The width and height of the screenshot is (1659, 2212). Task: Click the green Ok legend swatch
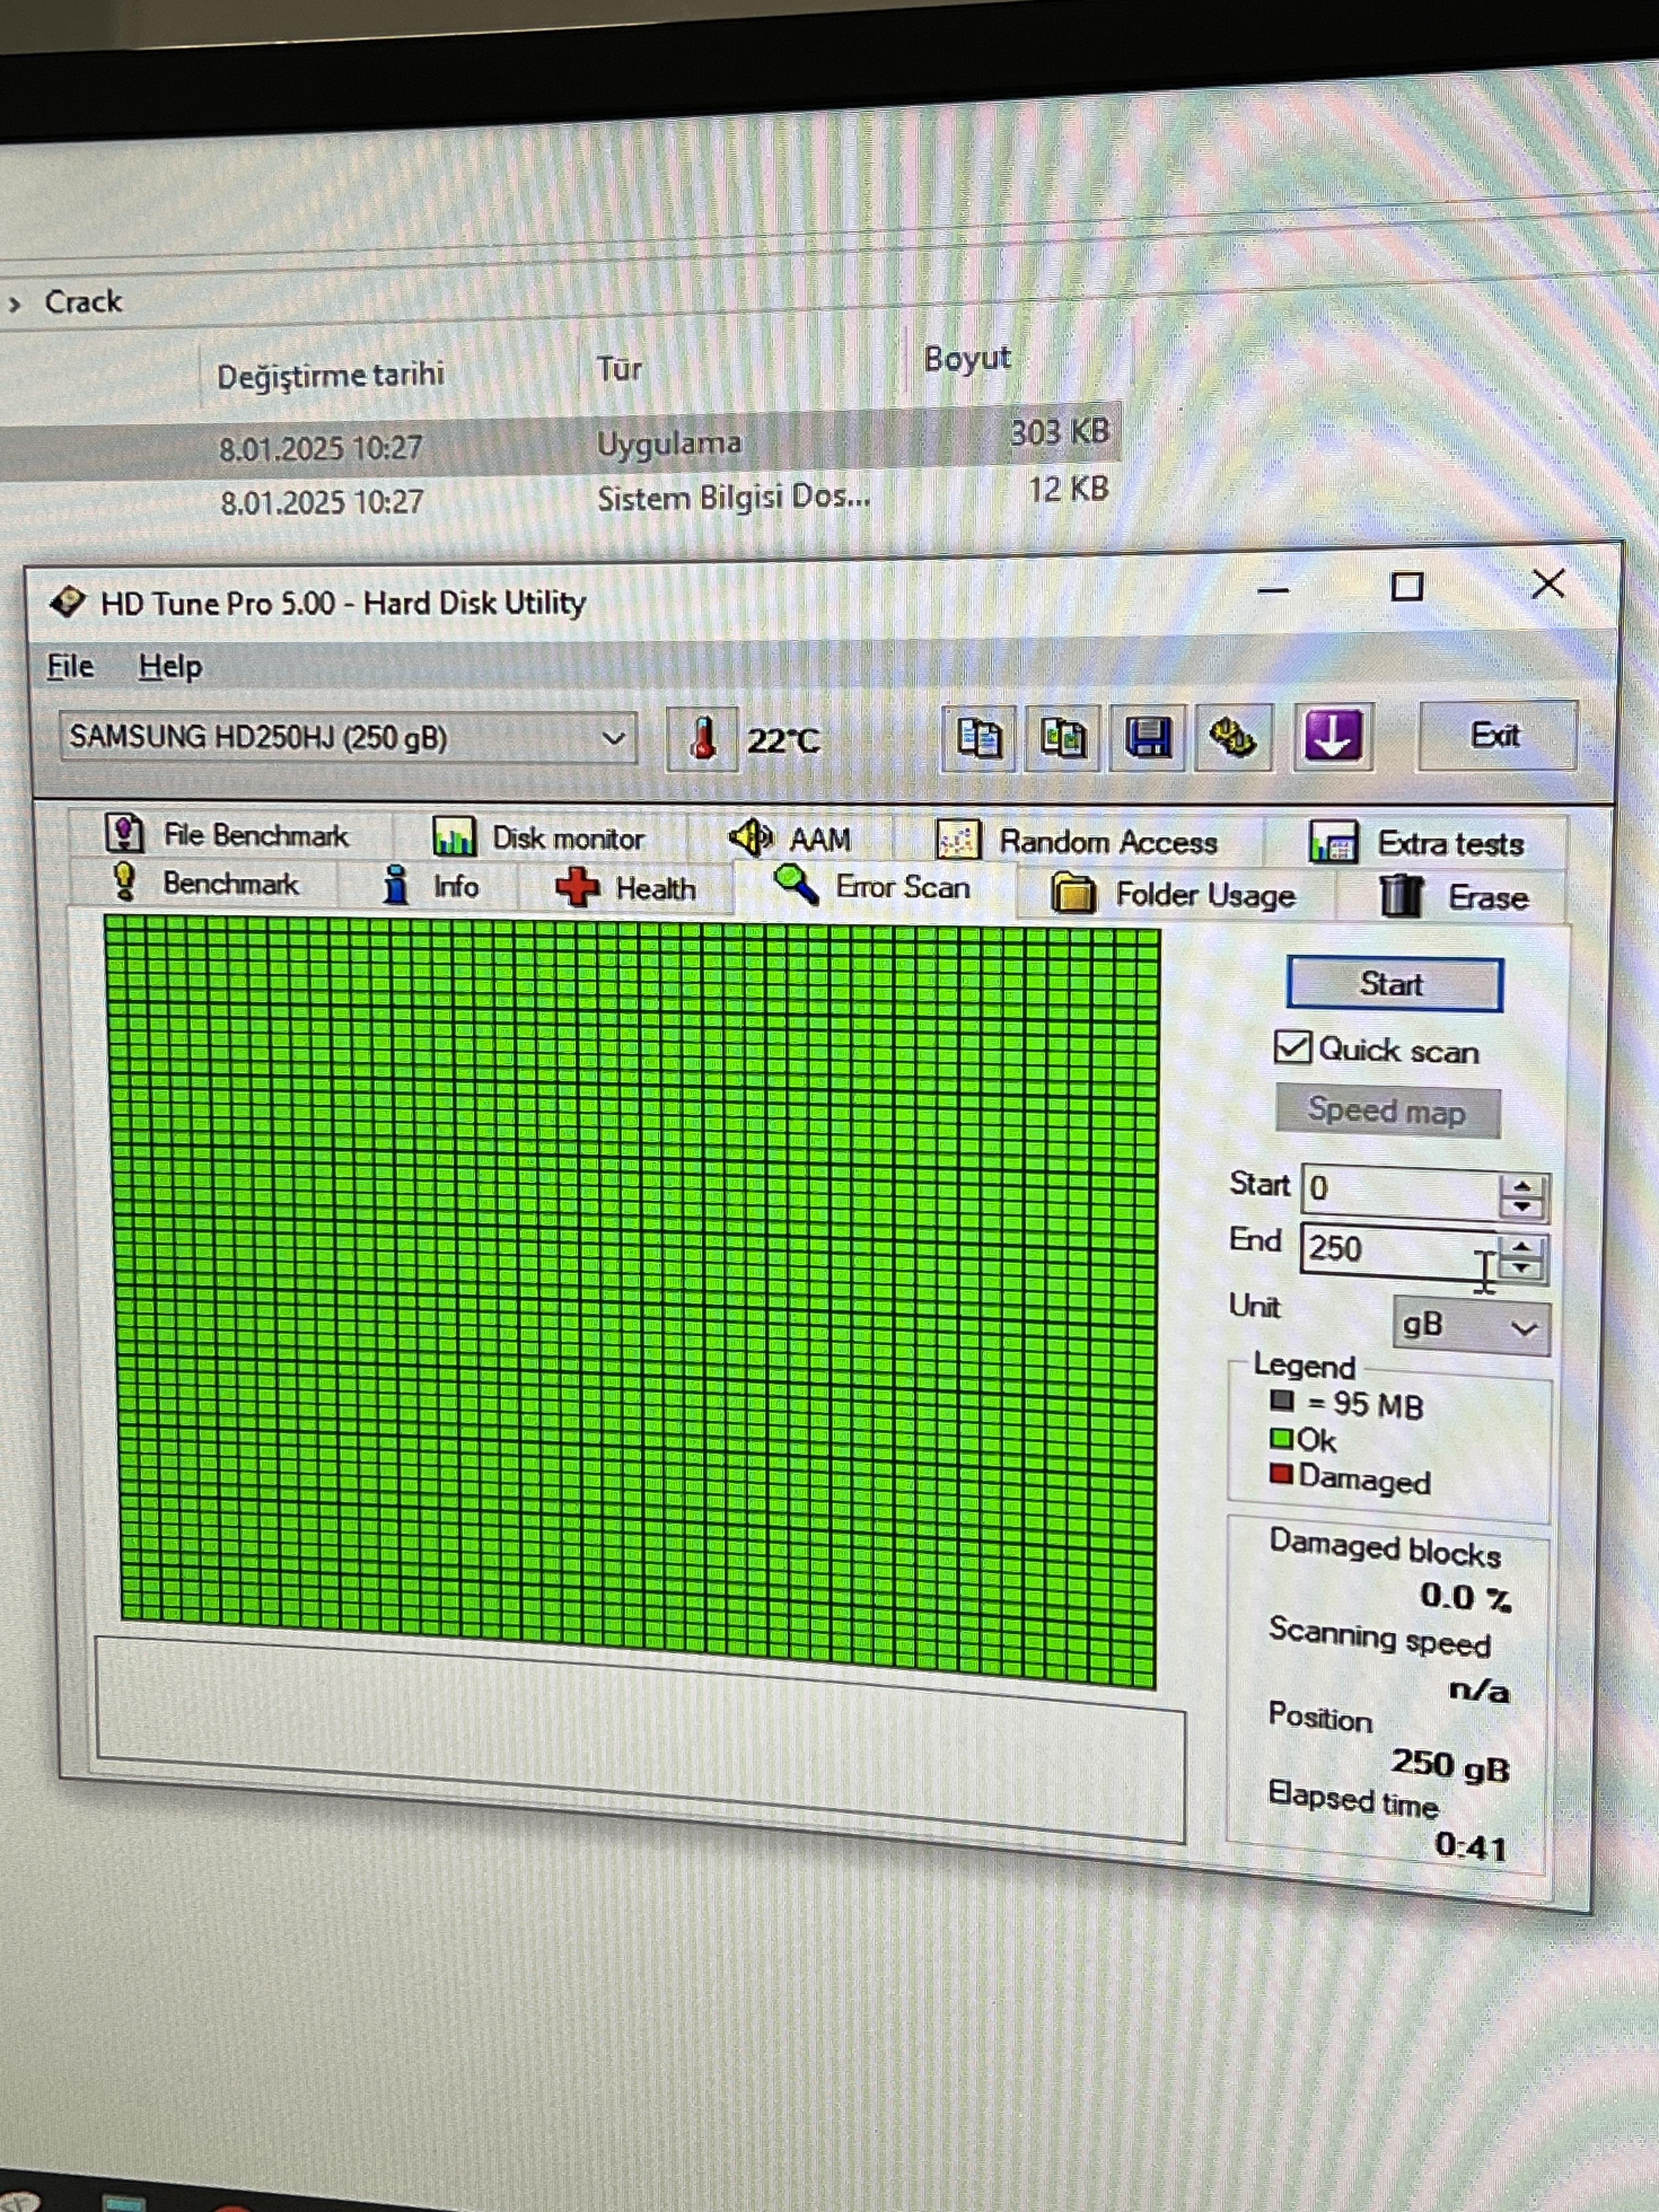click(x=1281, y=1438)
